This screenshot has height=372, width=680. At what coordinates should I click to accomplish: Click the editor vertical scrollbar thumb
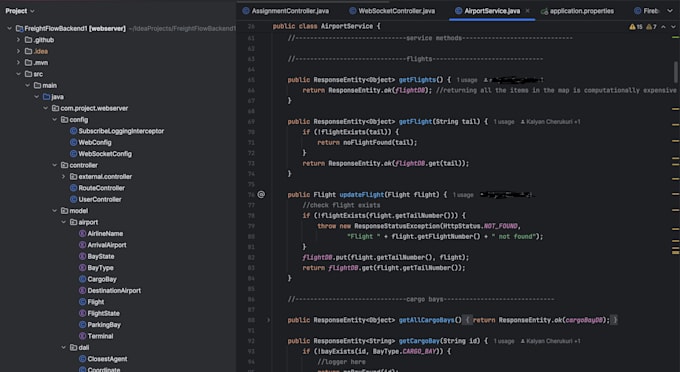(x=676, y=72)
